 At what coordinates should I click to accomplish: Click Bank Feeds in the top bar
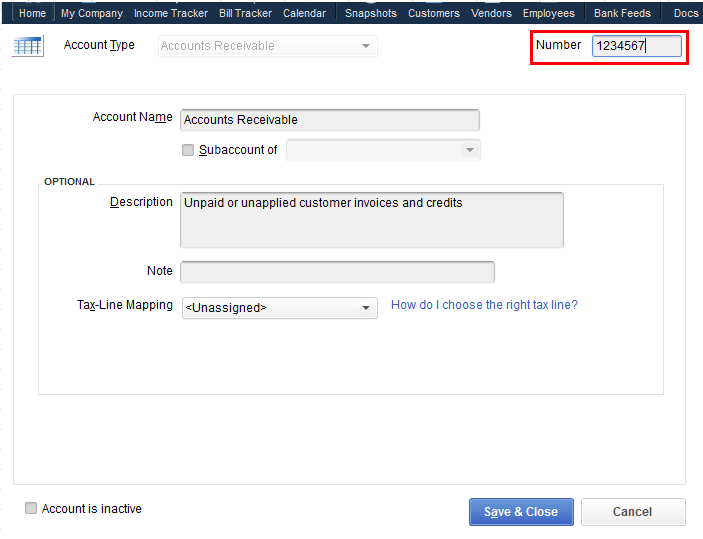[x=622, y=13]
